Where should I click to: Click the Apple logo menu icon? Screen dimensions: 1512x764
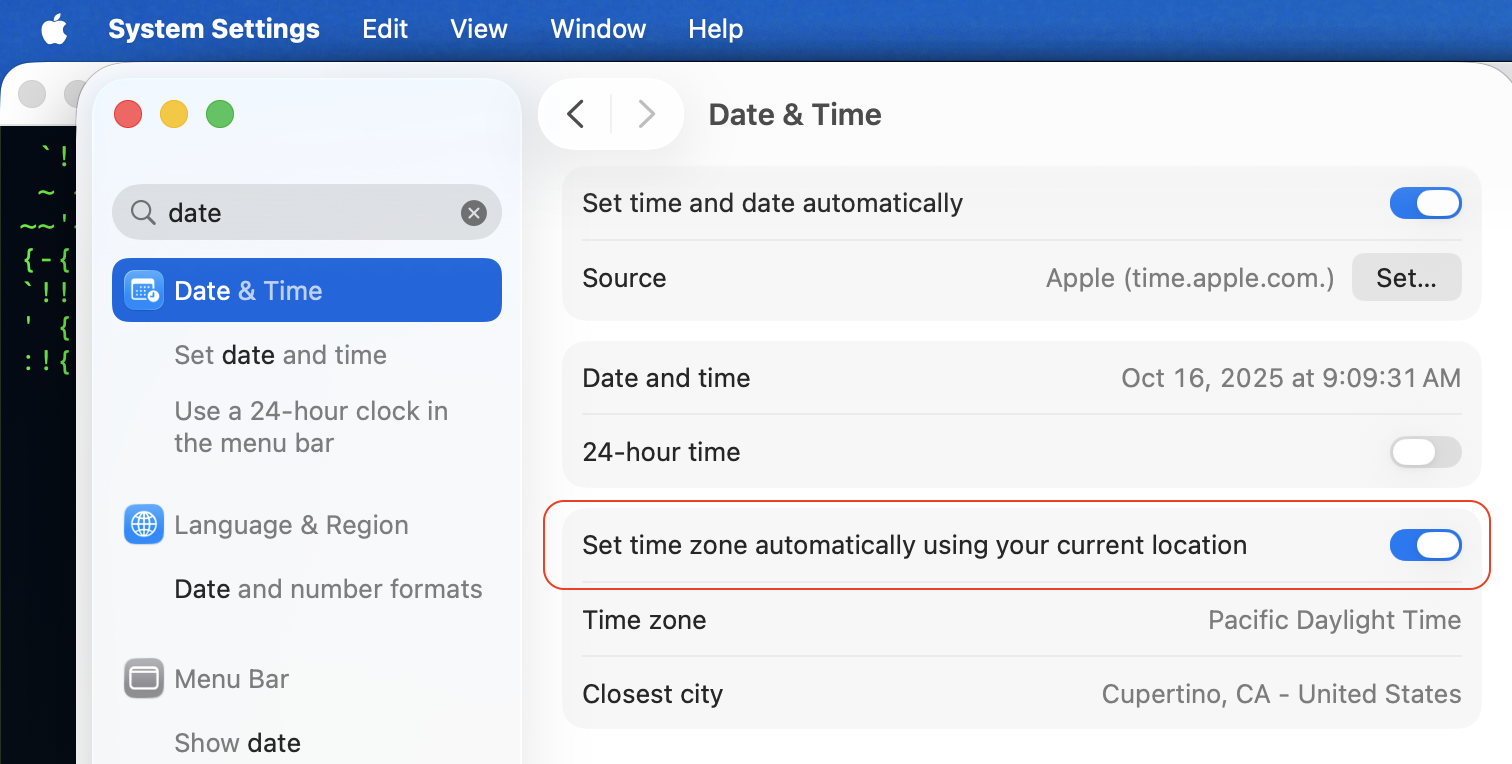(x=54, y=29)
